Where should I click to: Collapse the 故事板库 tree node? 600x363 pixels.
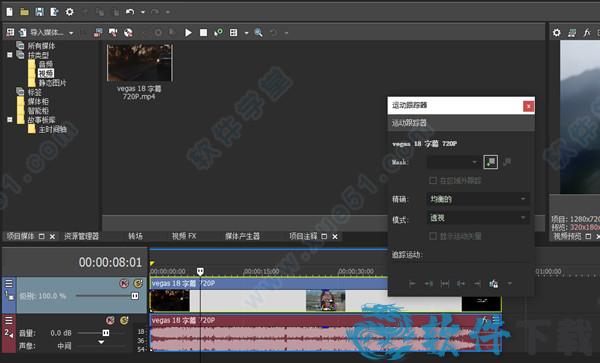click(x=10, y=120)
